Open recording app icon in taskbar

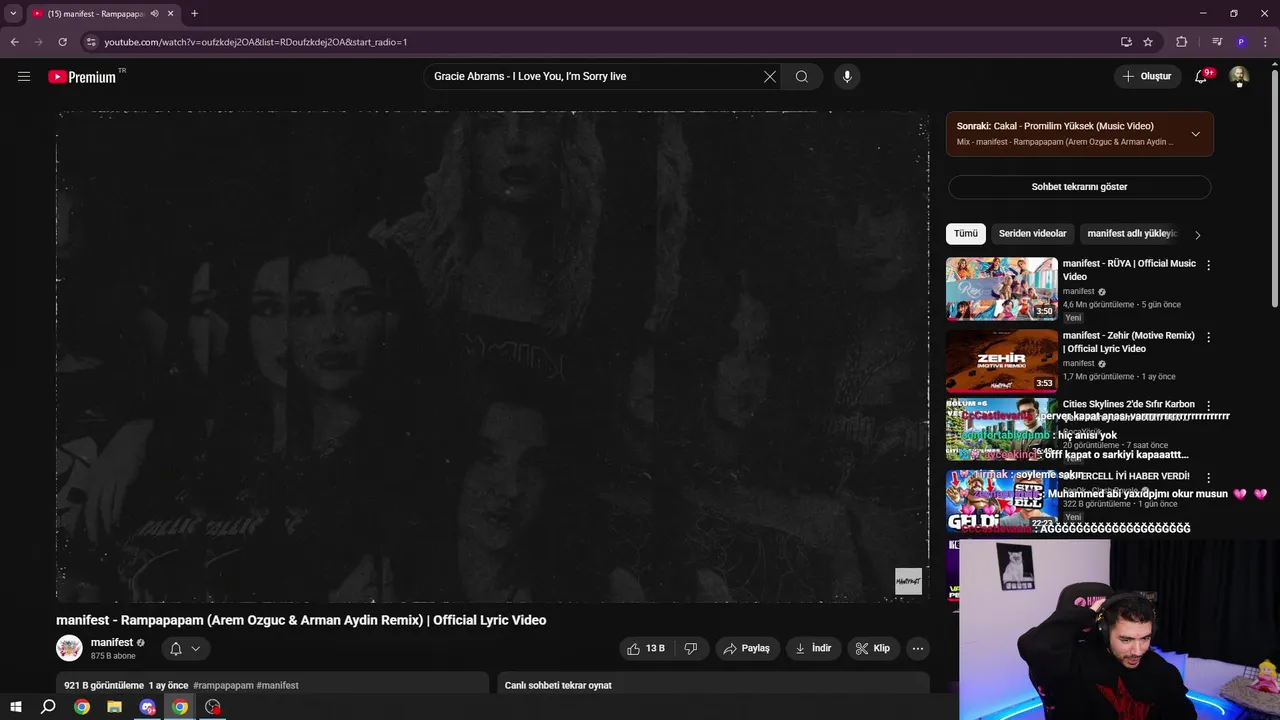[213, 707]
